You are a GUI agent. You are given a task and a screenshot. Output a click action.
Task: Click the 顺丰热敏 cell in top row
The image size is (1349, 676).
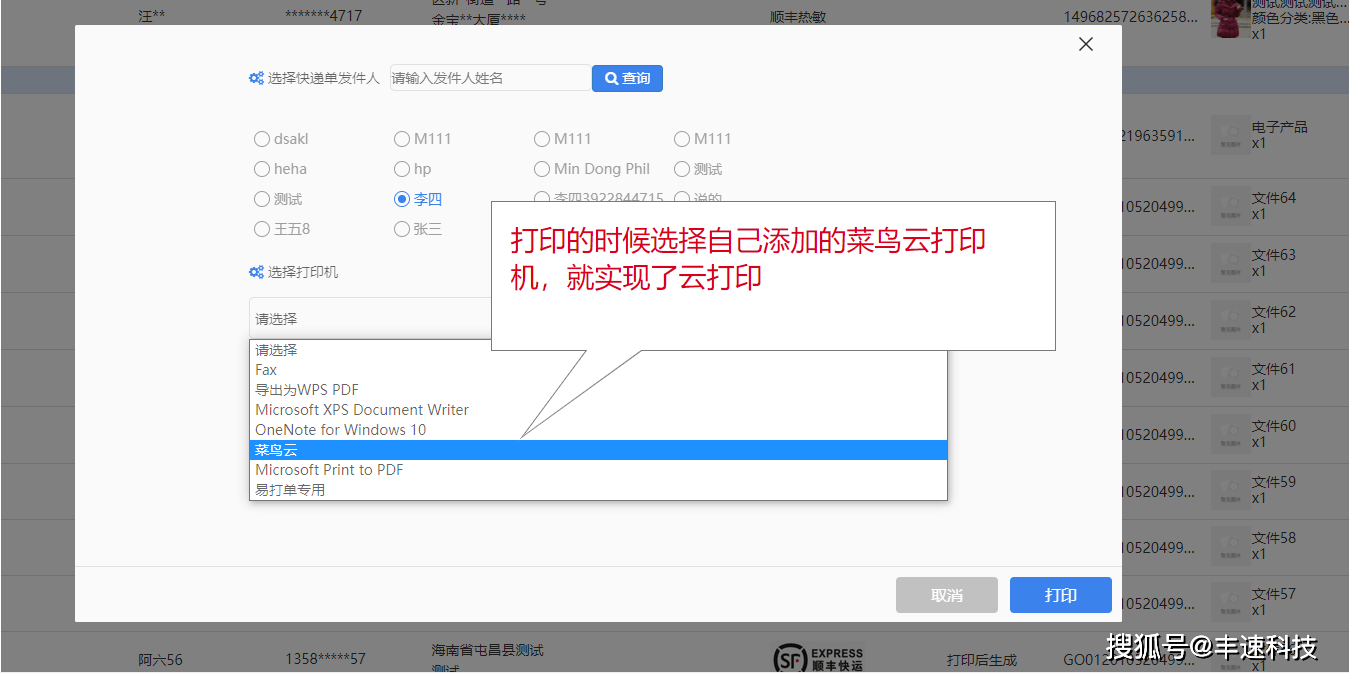[798, 17]
